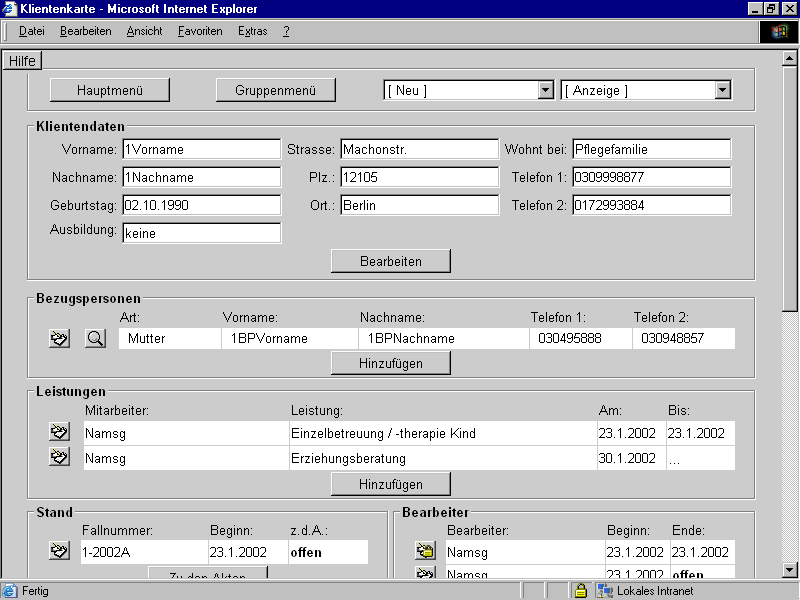This screenshot has width=800, height=600.
Task: Click the magnifier icon in Bezugspersonen
Action: point(95,338)
